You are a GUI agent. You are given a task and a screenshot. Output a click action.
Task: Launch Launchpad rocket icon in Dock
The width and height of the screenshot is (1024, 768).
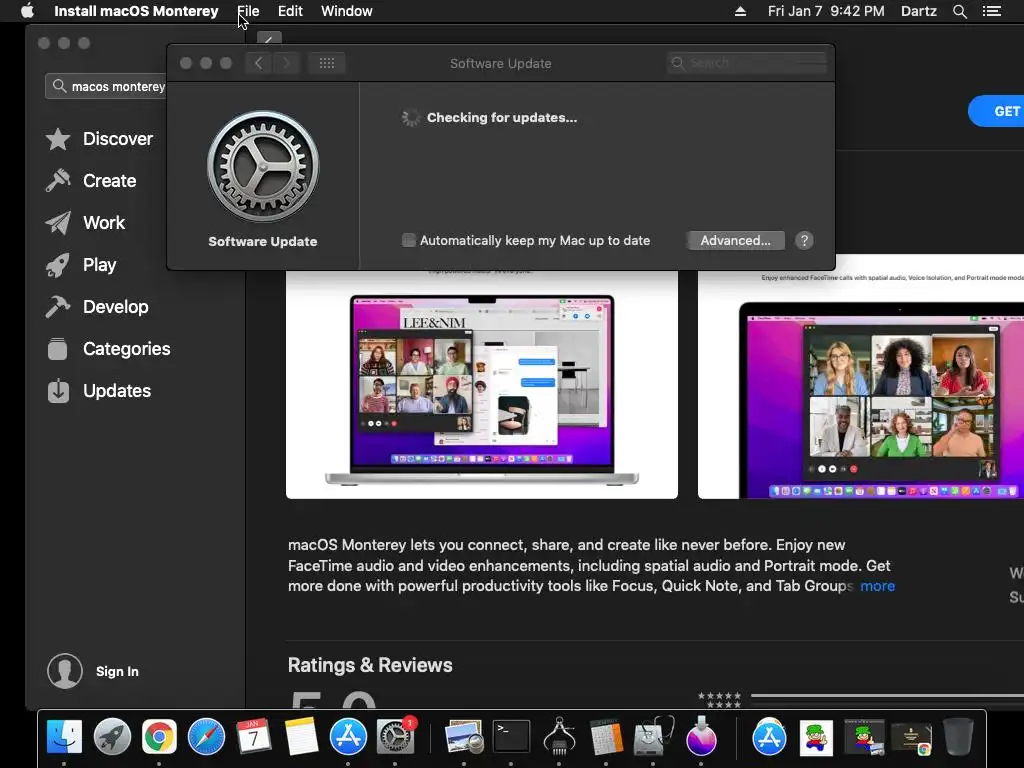pyautogui.click(x=112, y=737)
